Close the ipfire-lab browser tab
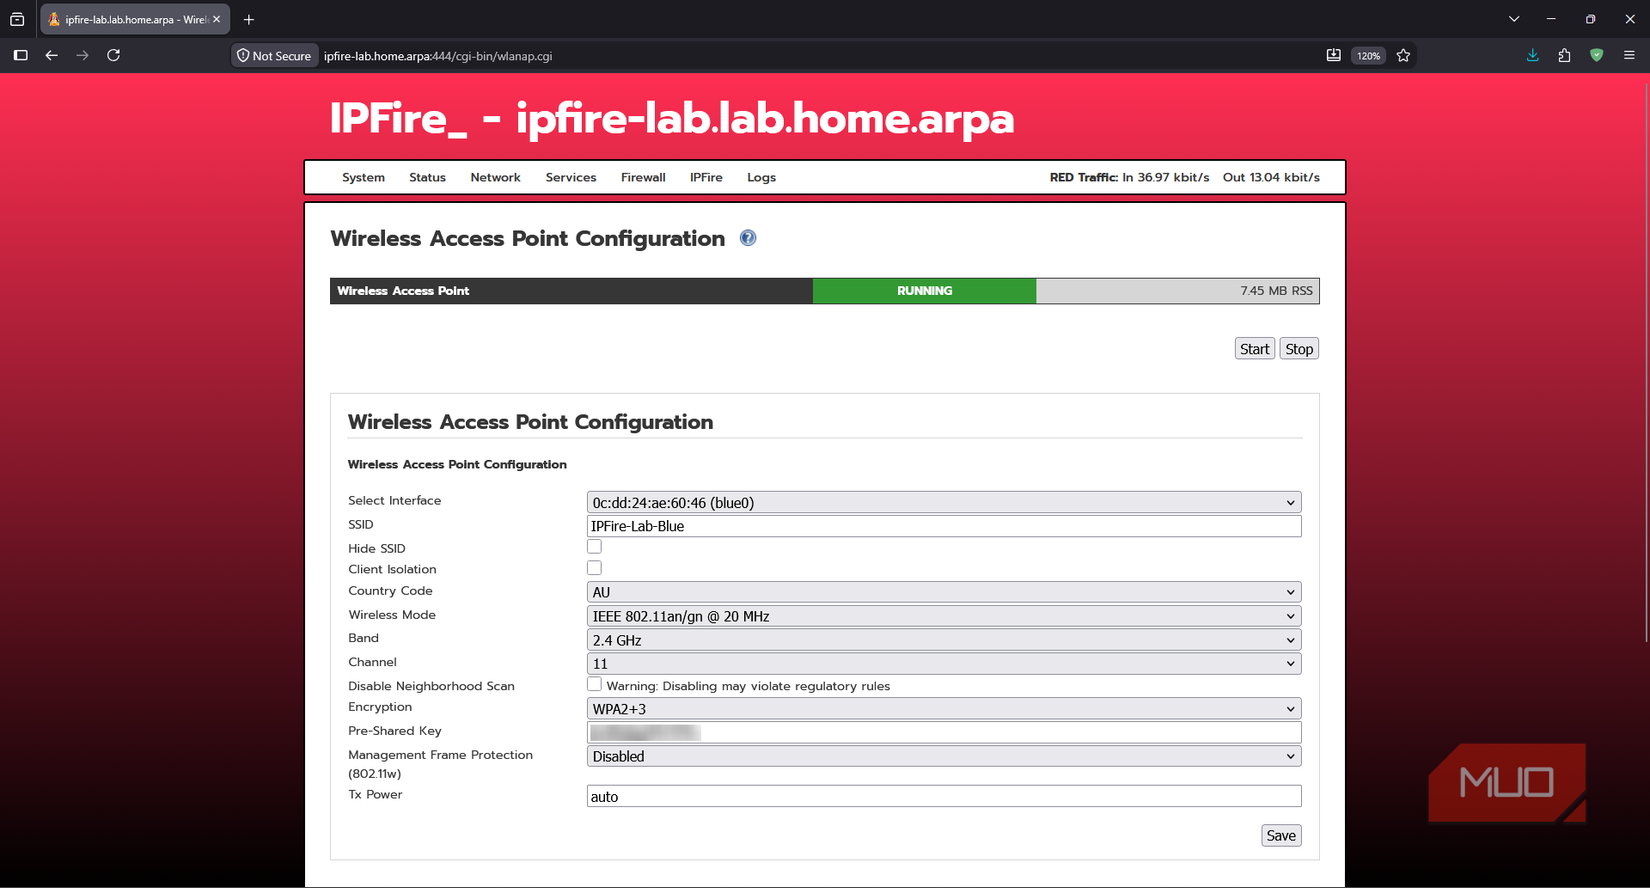This screenshot has width=1650, height=888. 216,19
